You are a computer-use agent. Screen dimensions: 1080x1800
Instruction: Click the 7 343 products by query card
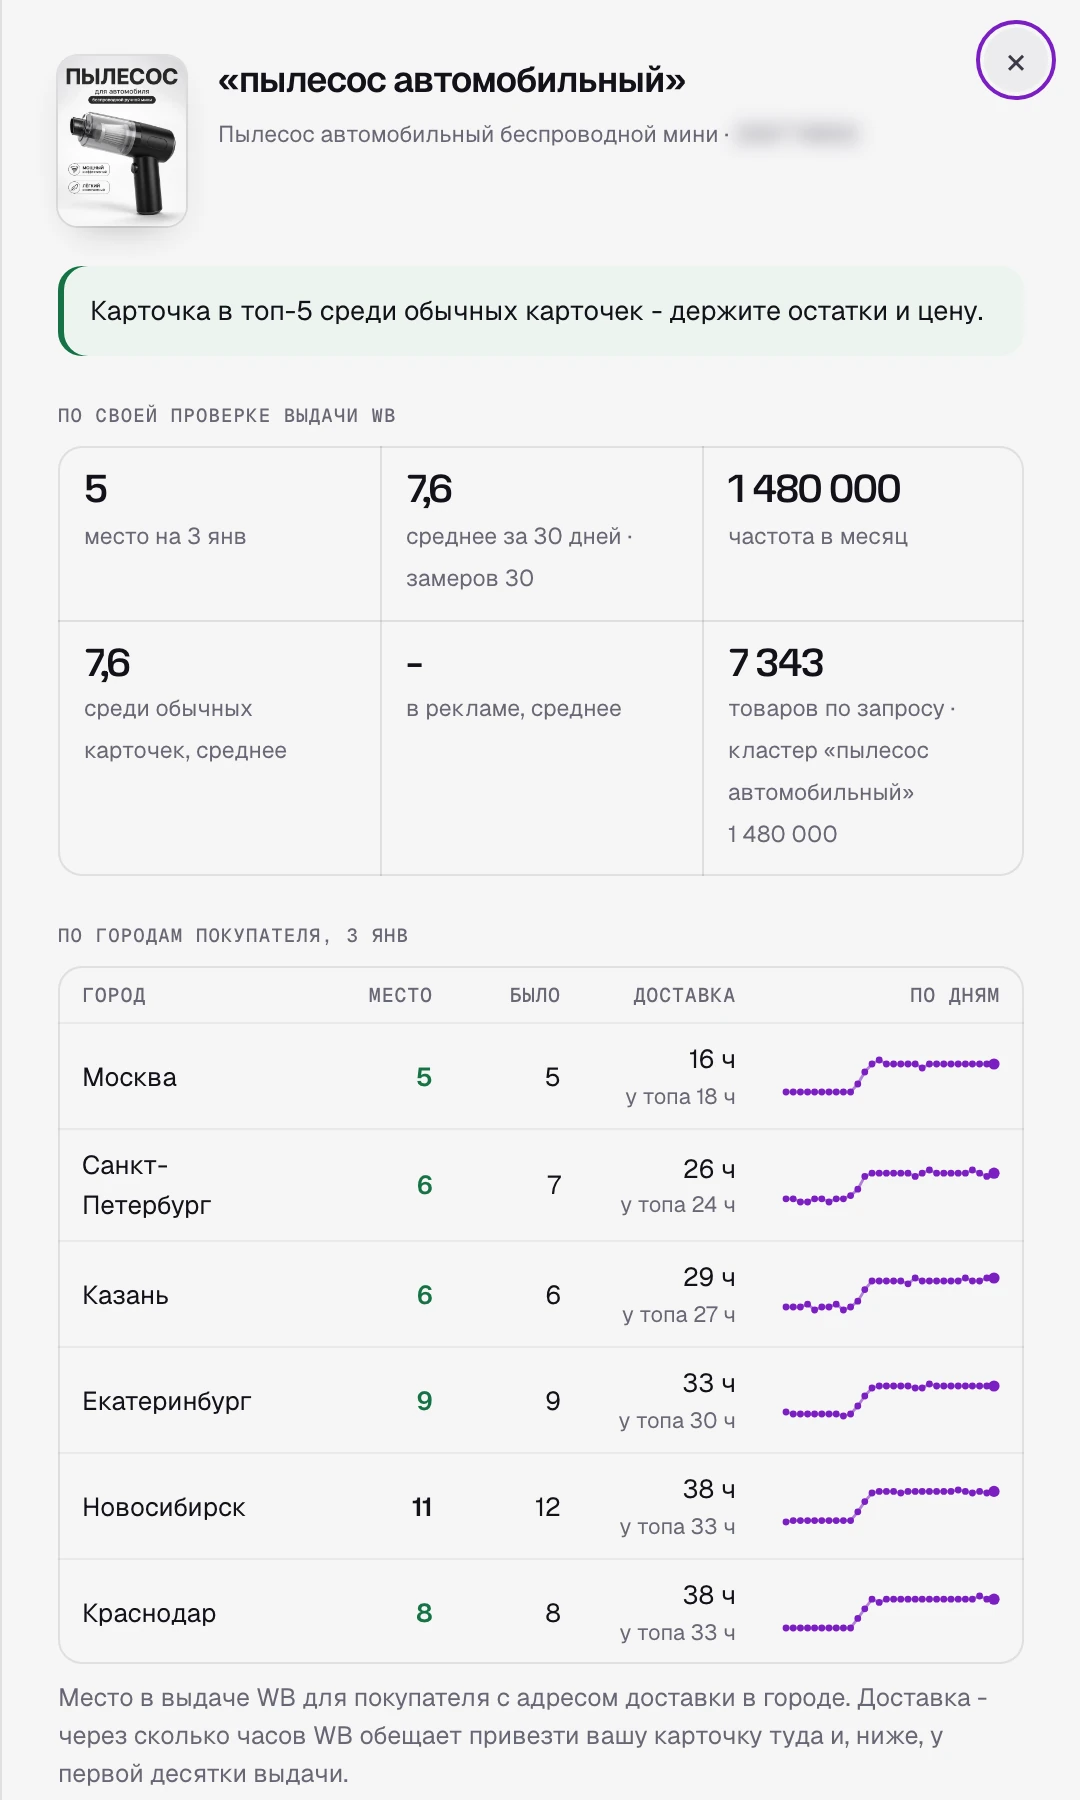pyautogui.click(x=863, y=748)
